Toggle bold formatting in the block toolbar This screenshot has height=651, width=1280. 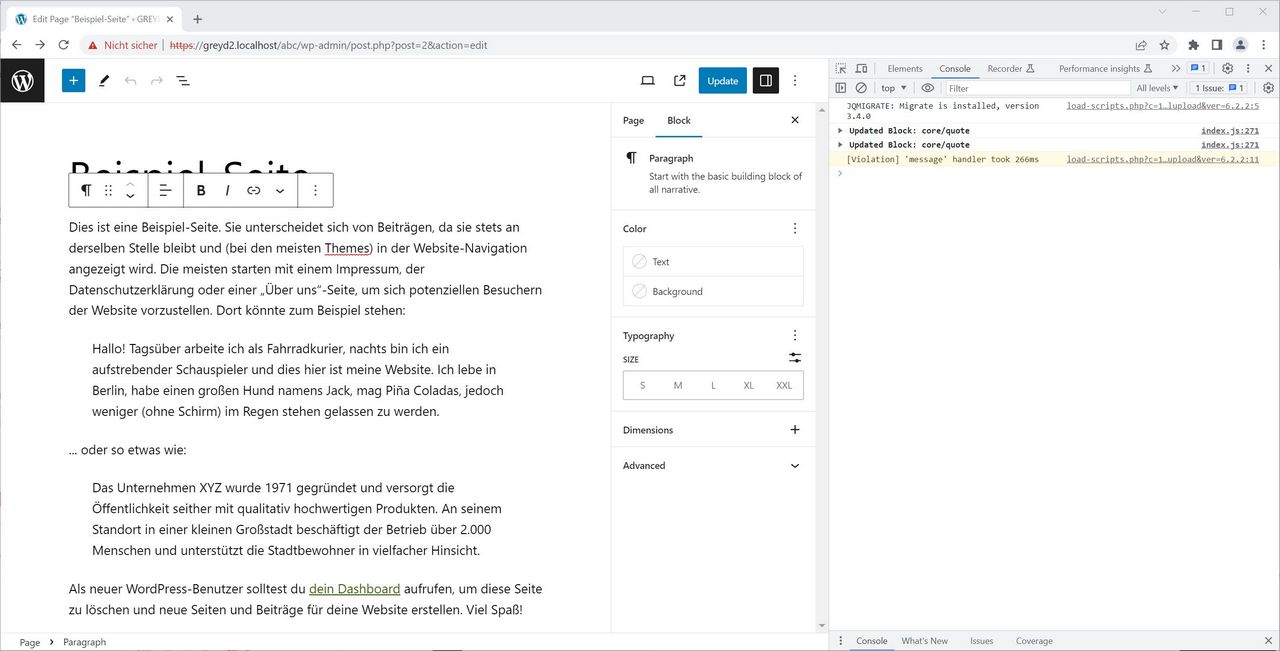(201, 190)
